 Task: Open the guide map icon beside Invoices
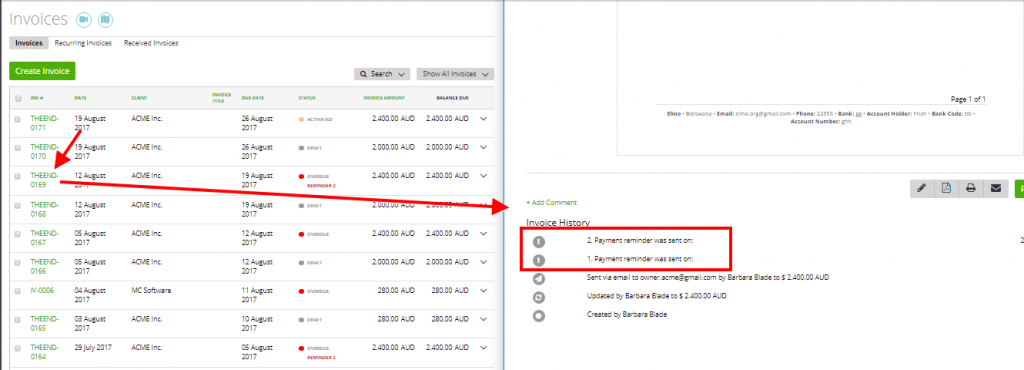106,20
